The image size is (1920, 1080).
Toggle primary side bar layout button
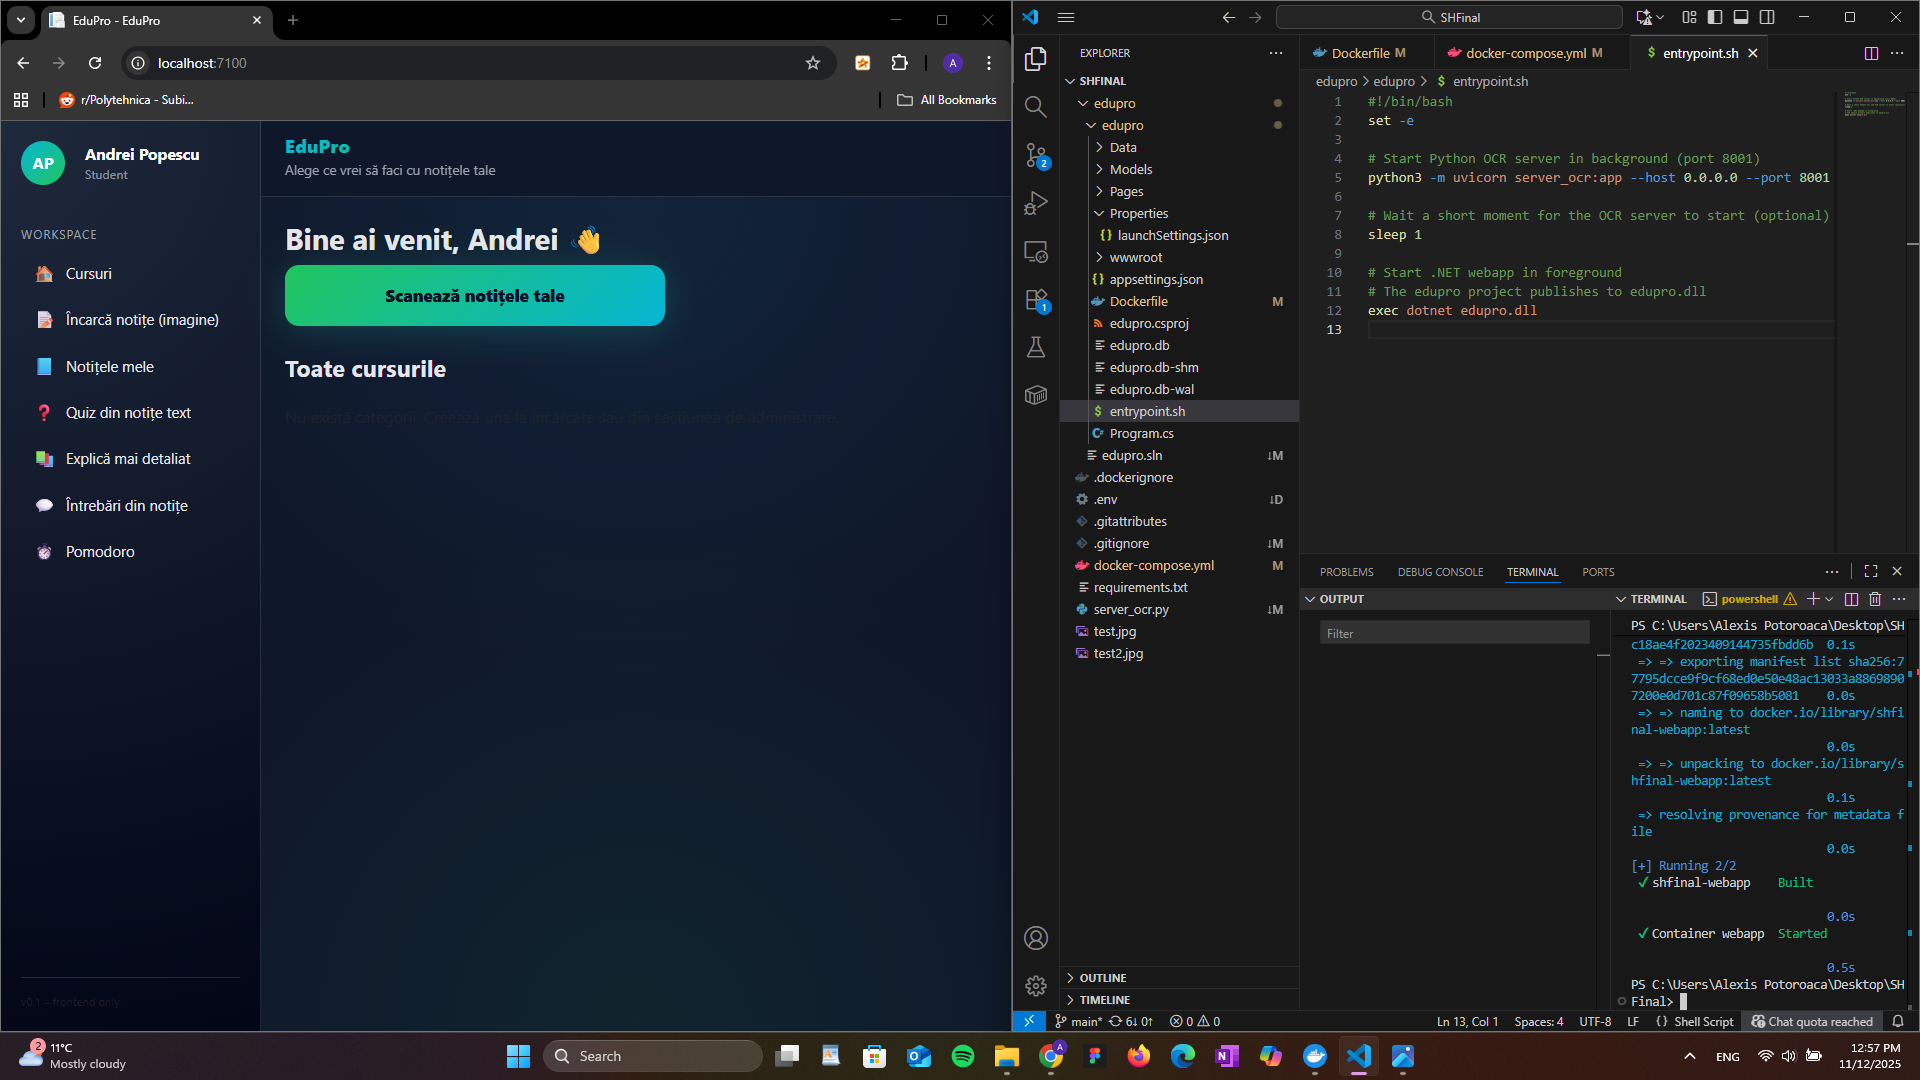coord(1715,17)
